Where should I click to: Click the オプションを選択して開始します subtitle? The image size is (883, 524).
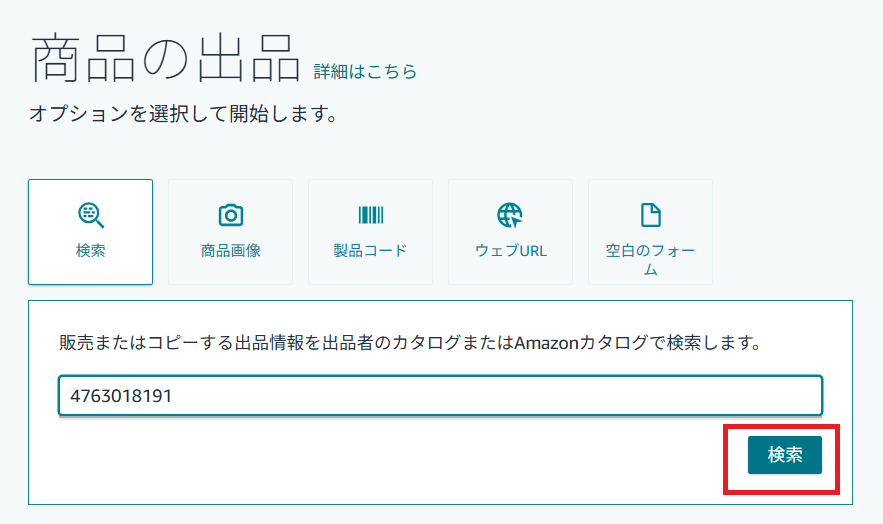click(x=182, y=114)
